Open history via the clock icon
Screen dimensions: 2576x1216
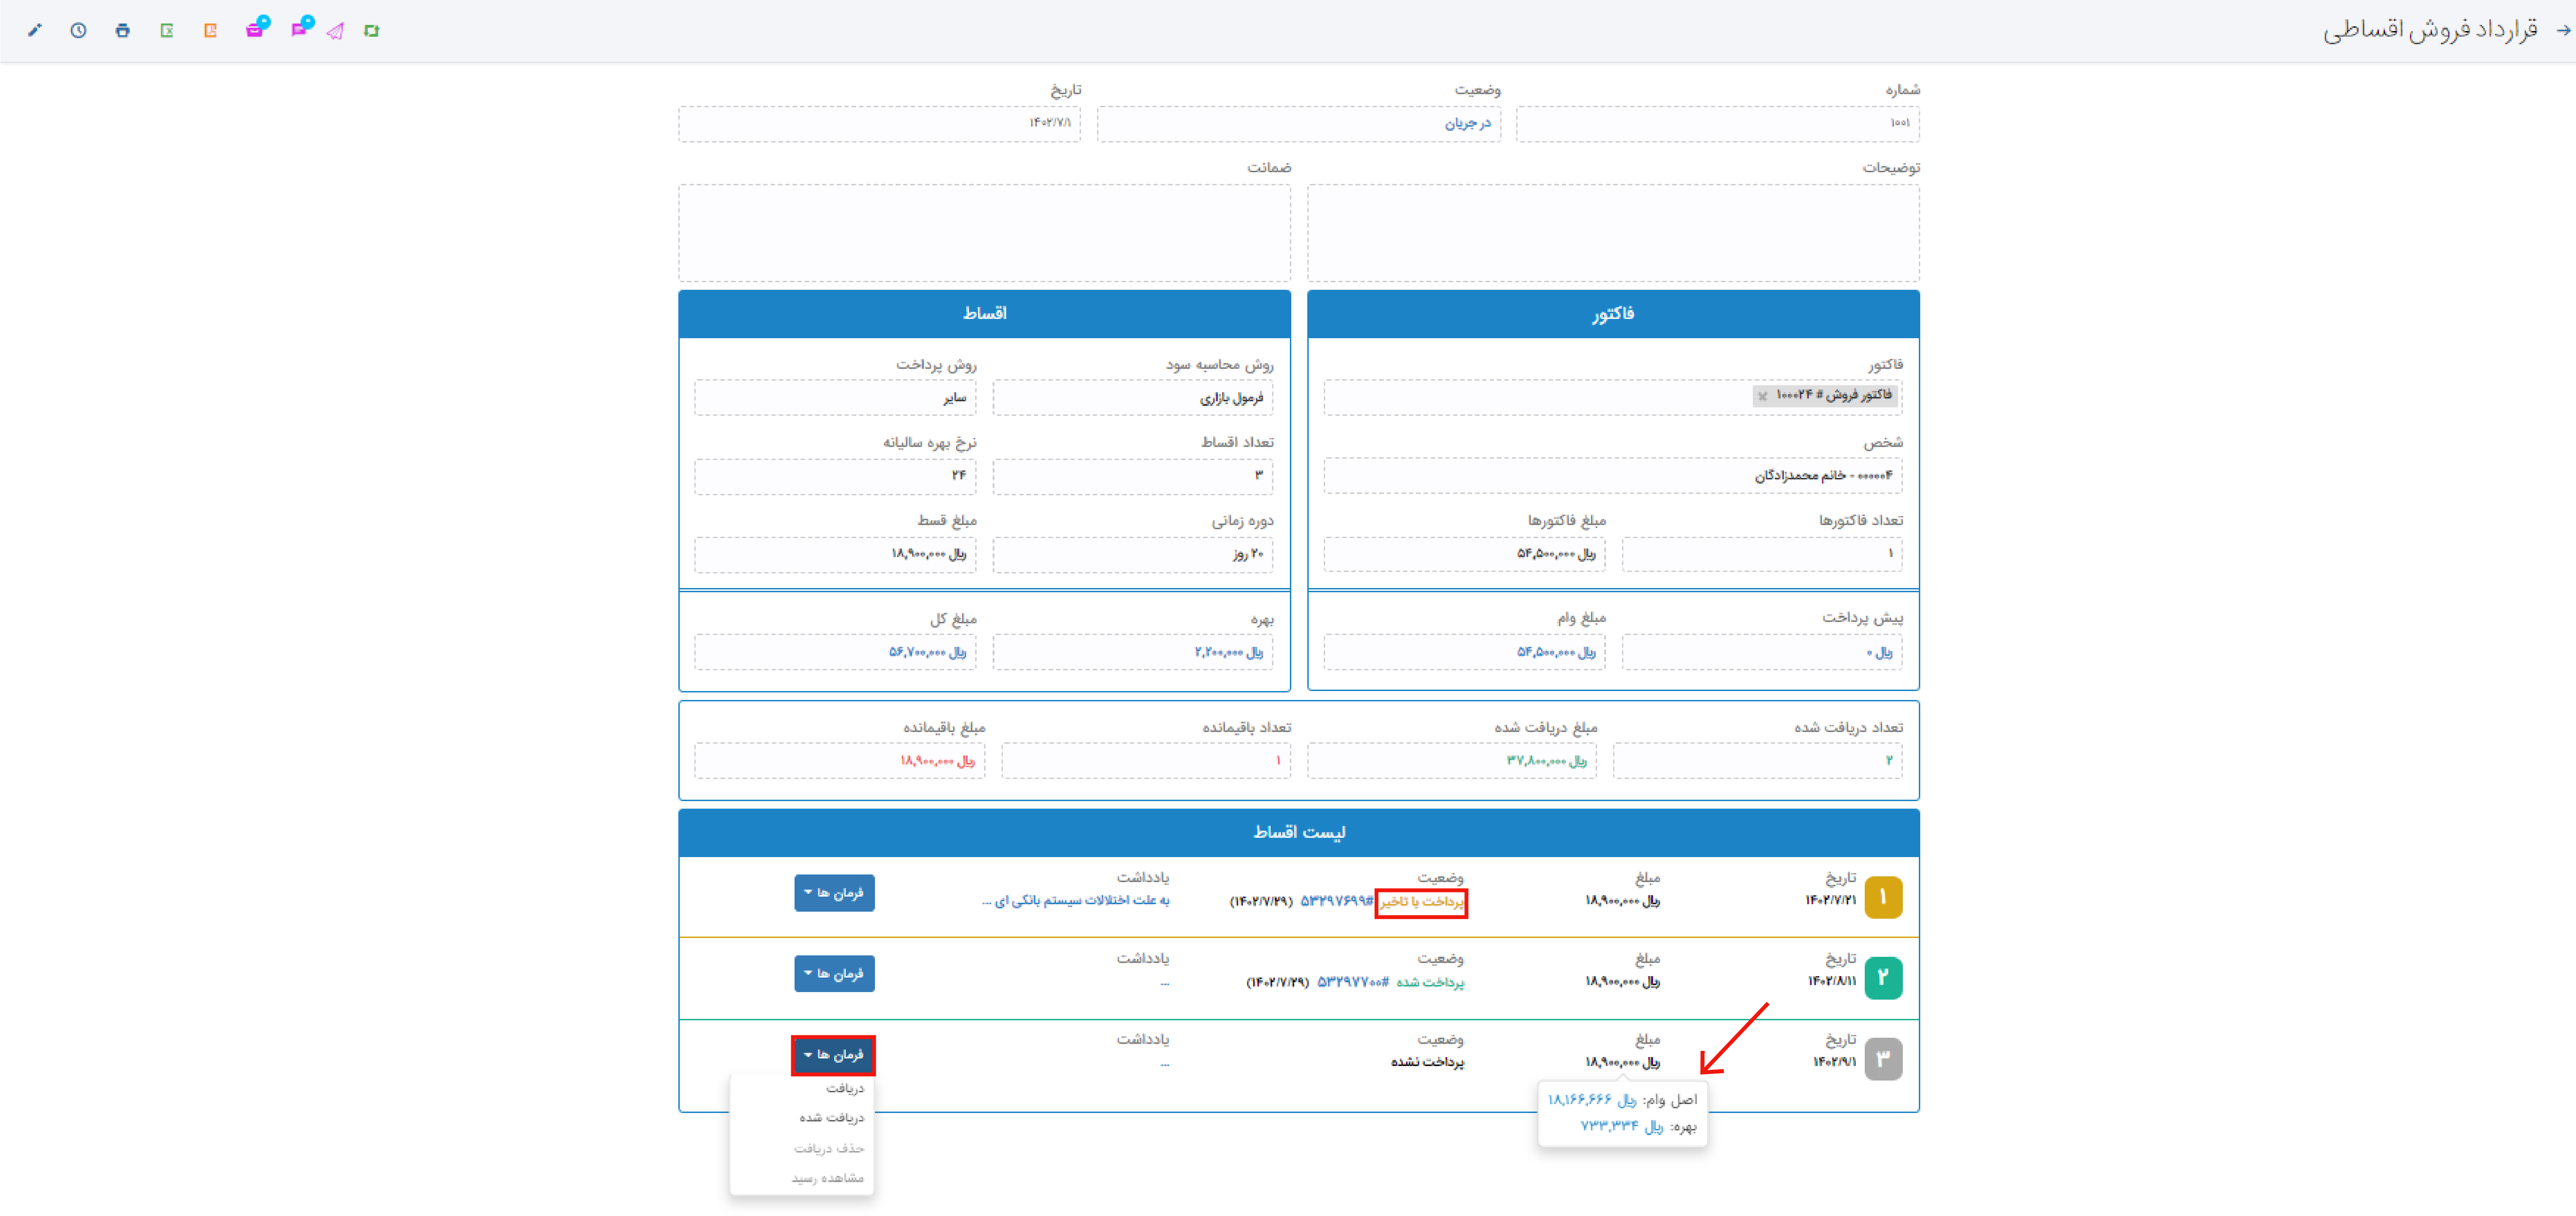point(78,30)
